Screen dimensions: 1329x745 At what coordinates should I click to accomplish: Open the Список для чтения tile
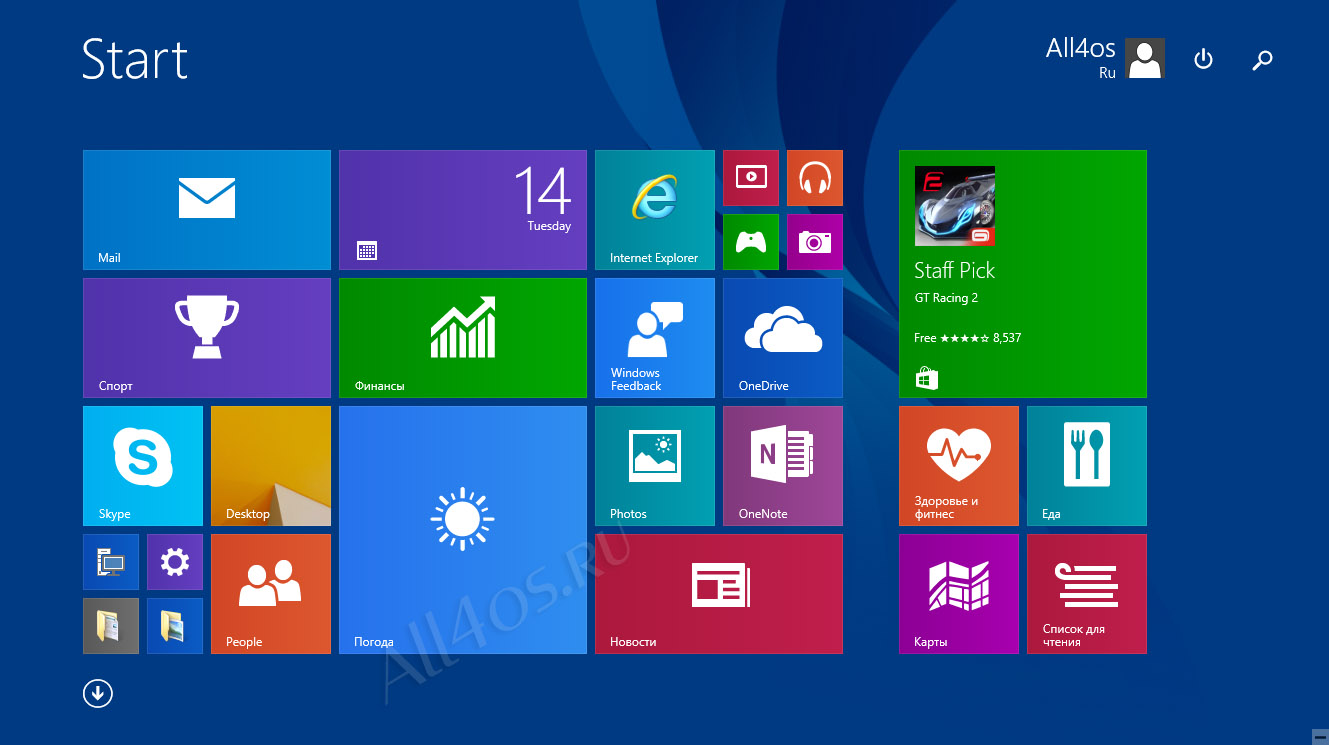point(1086,594)
